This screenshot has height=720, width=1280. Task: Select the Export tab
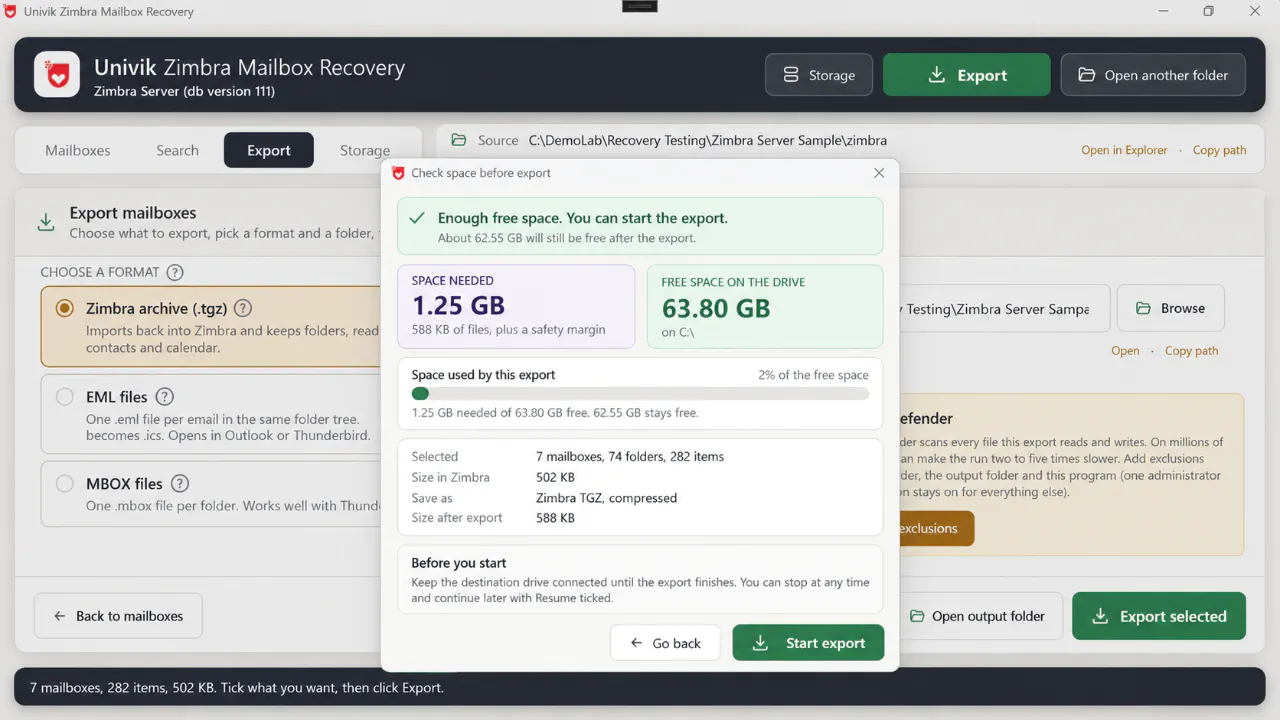point(269,150)
